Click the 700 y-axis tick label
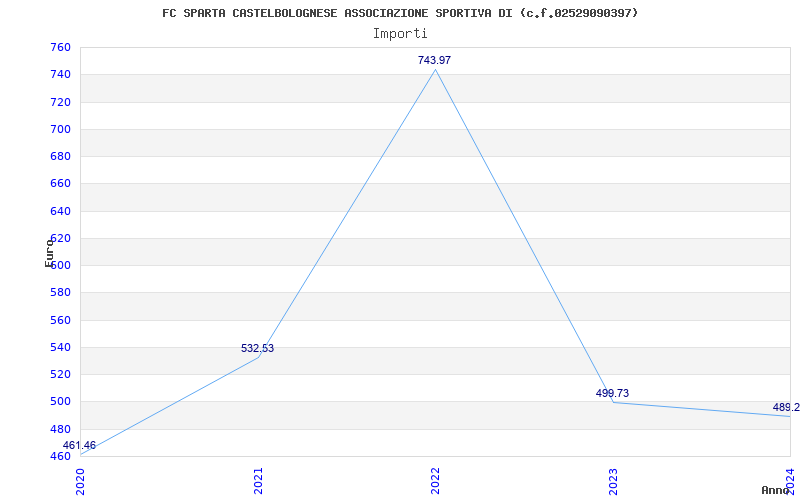800x500 pixels. (x=61, y=129)
